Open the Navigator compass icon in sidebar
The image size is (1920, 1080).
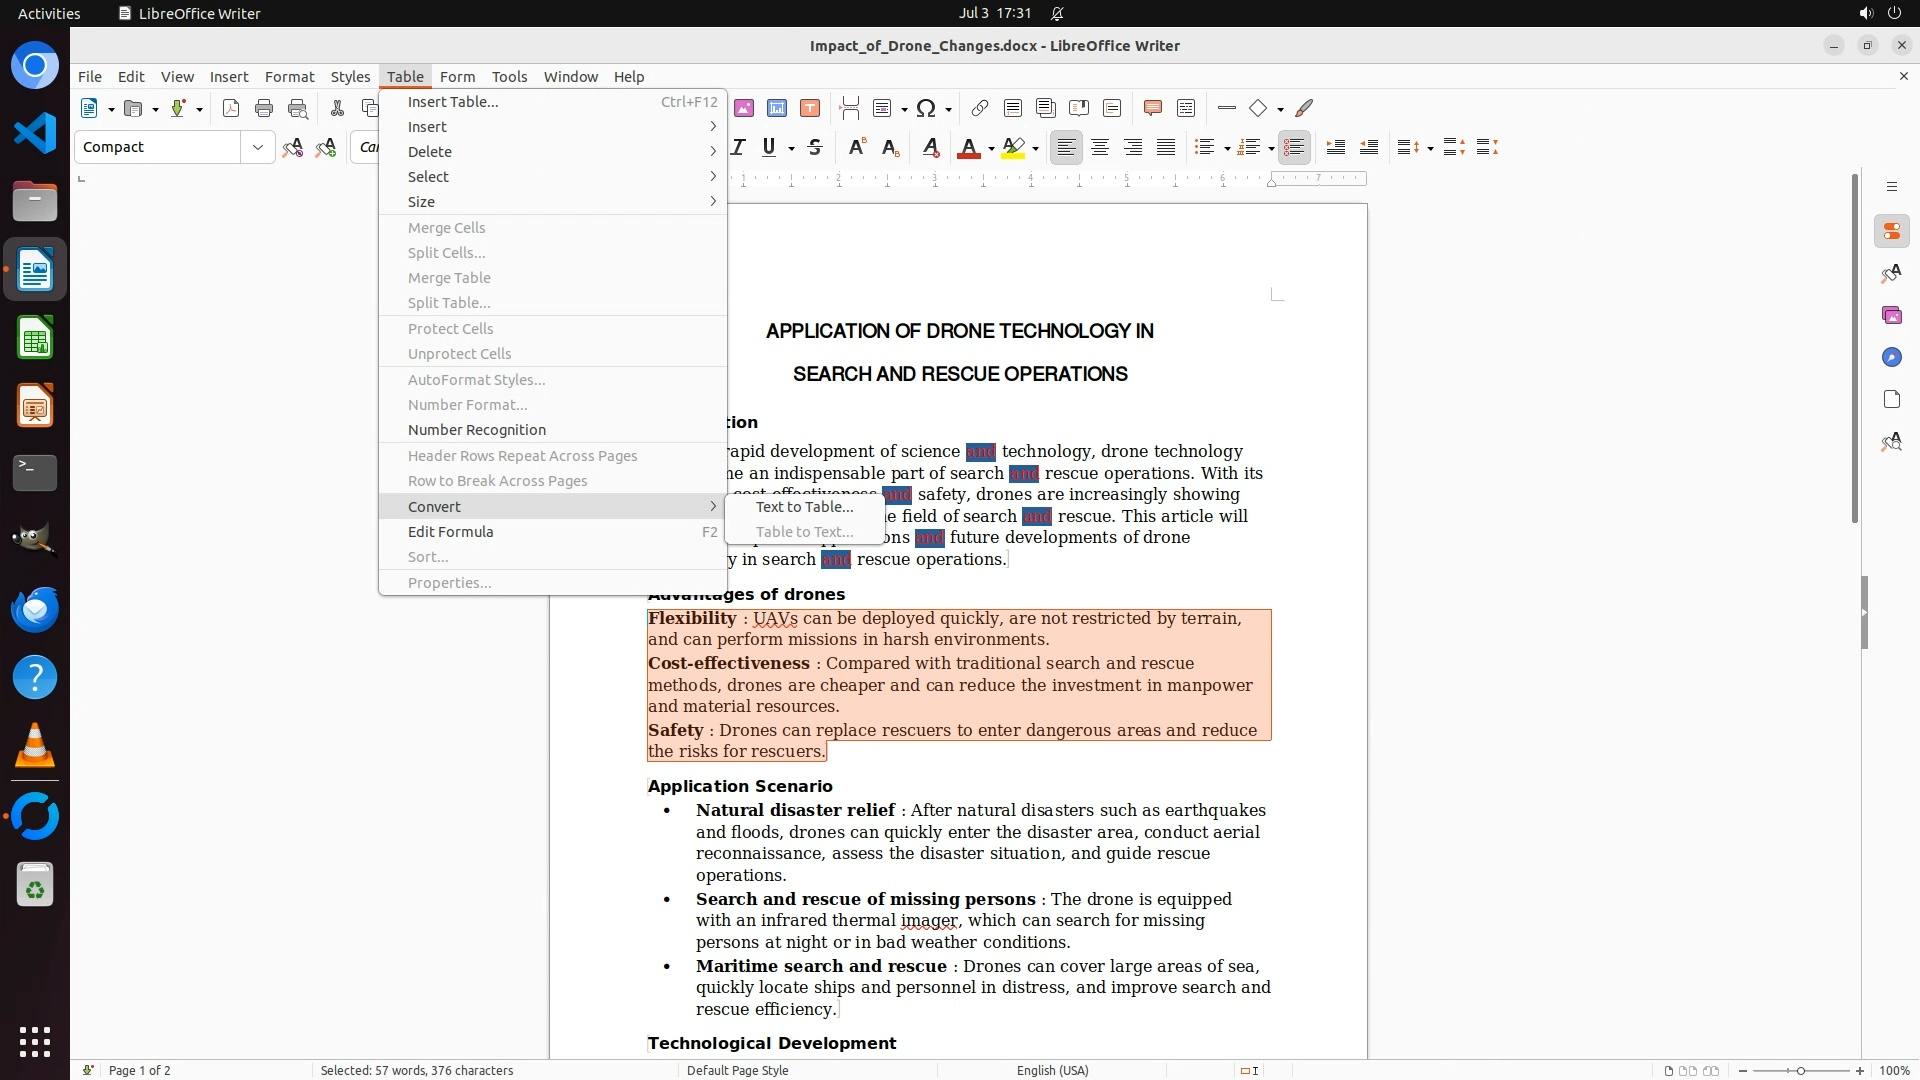tap(1891, 358)
